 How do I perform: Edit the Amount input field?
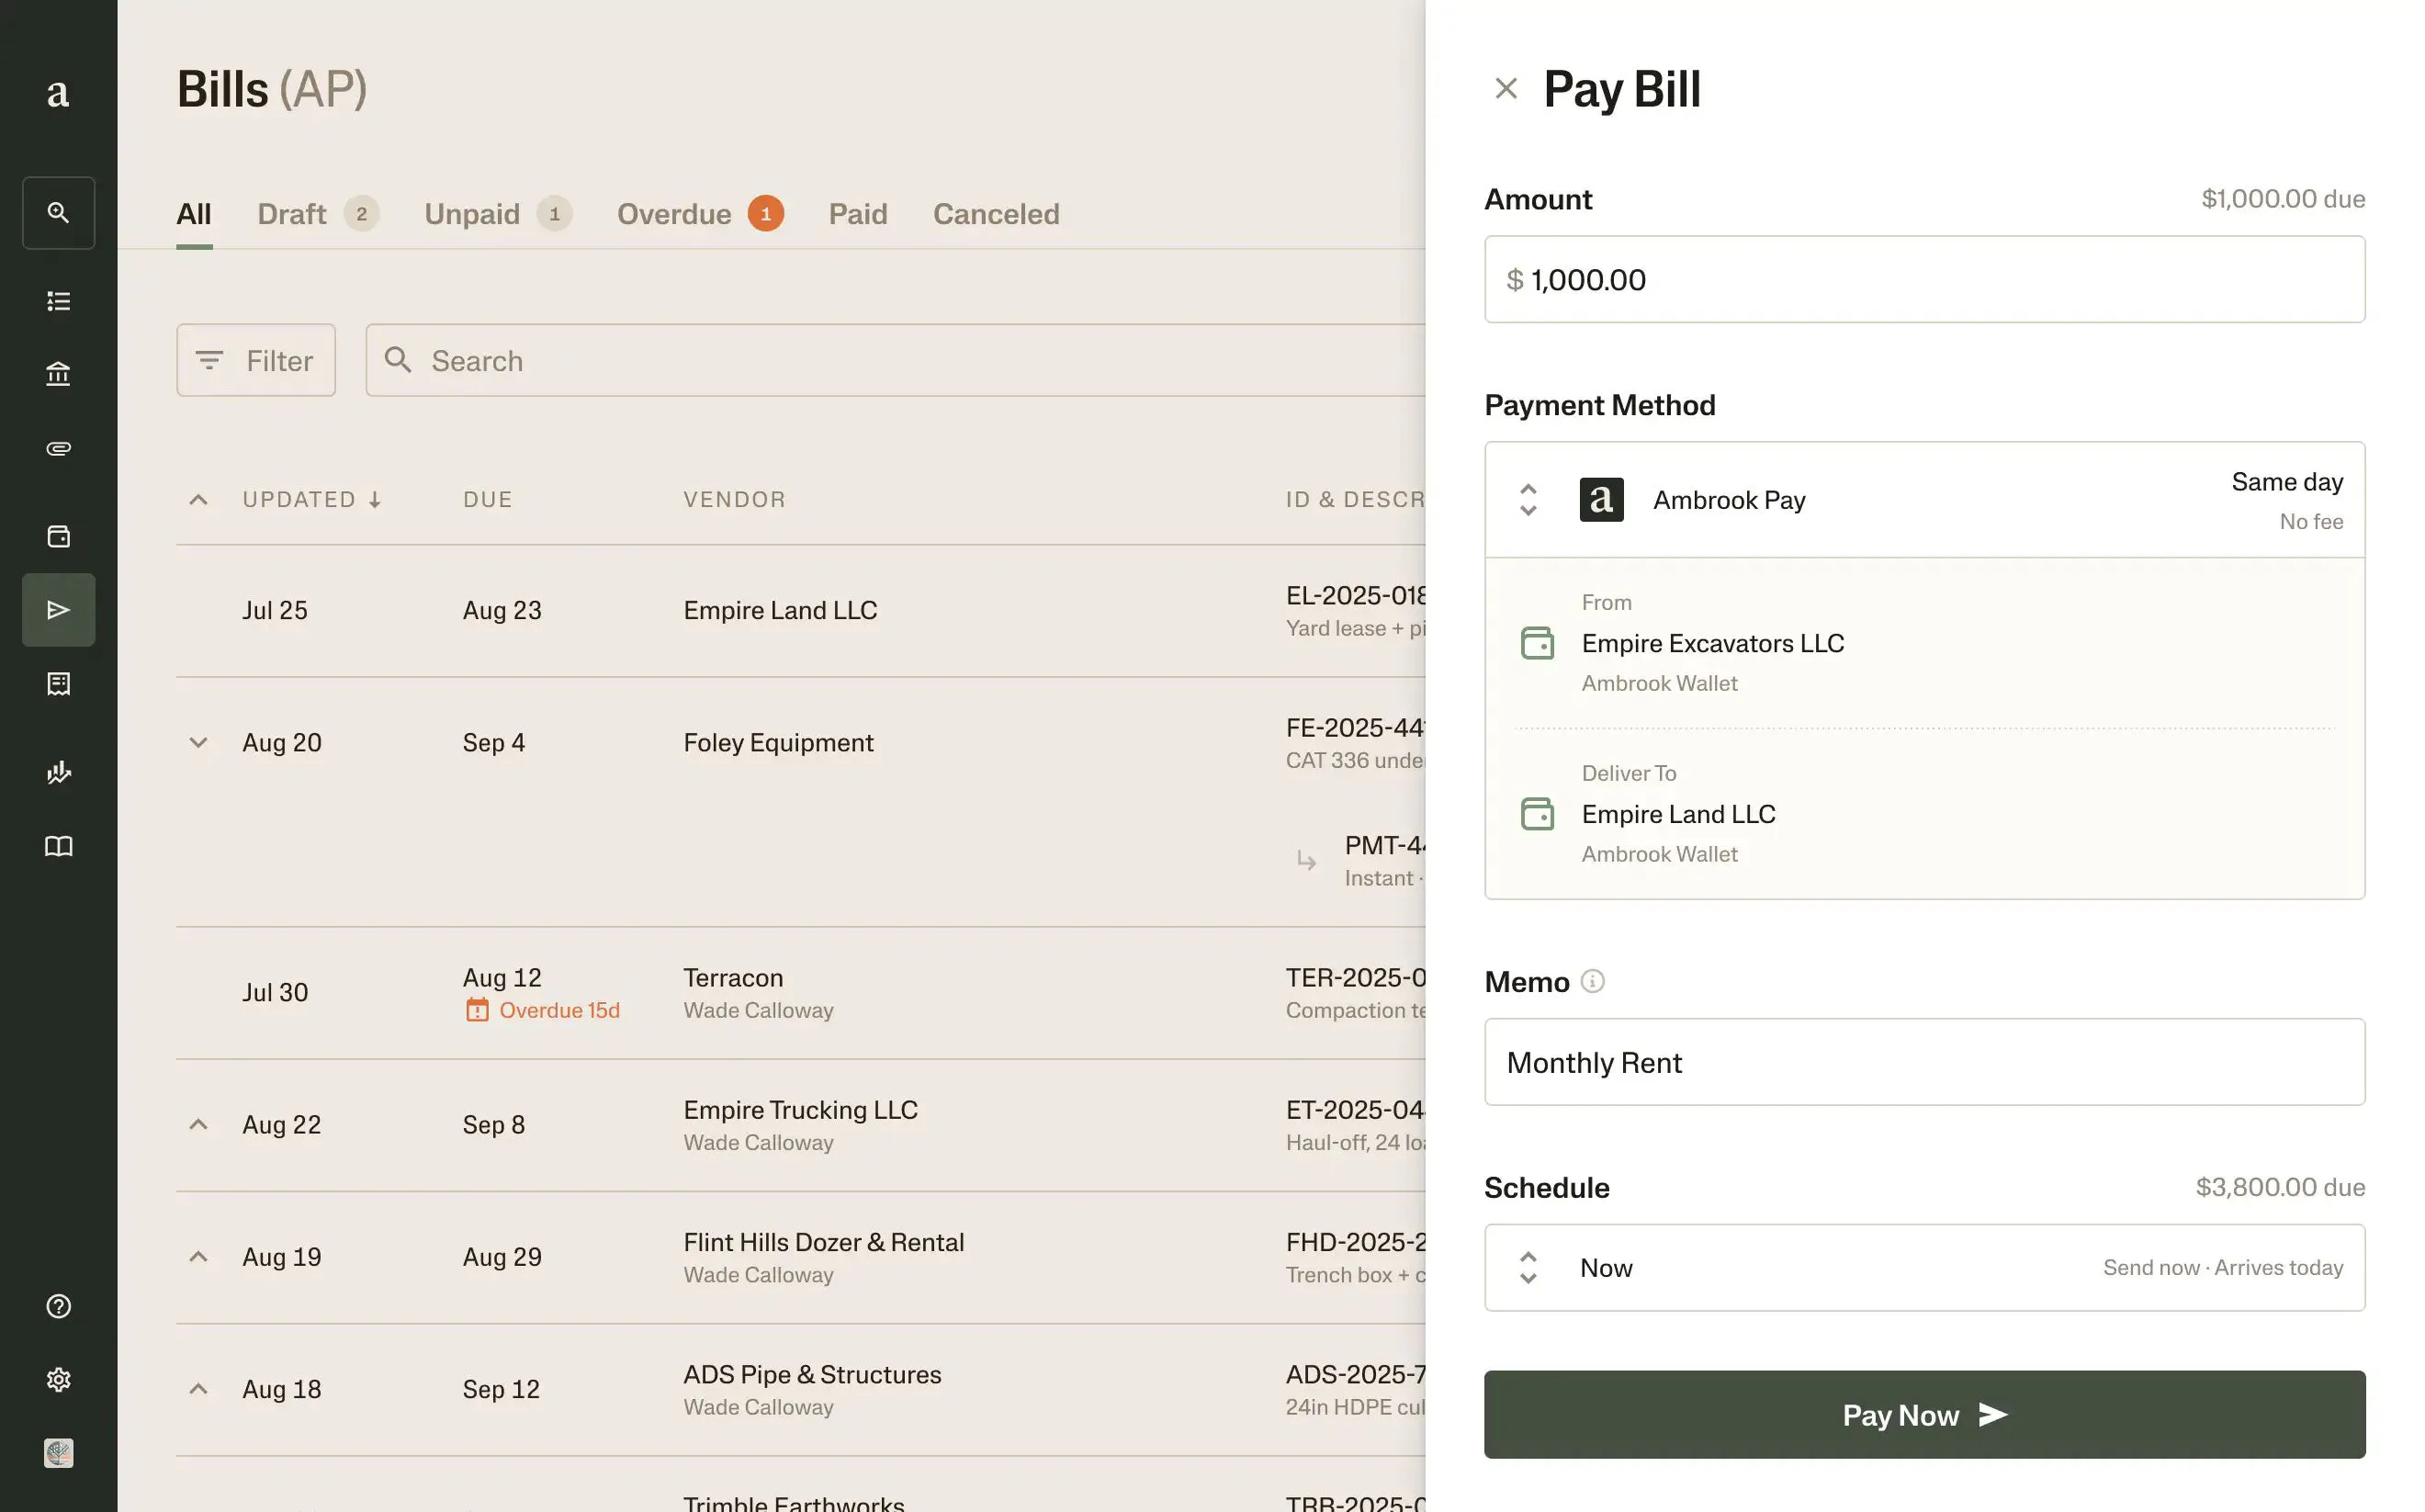point(1924,279)
